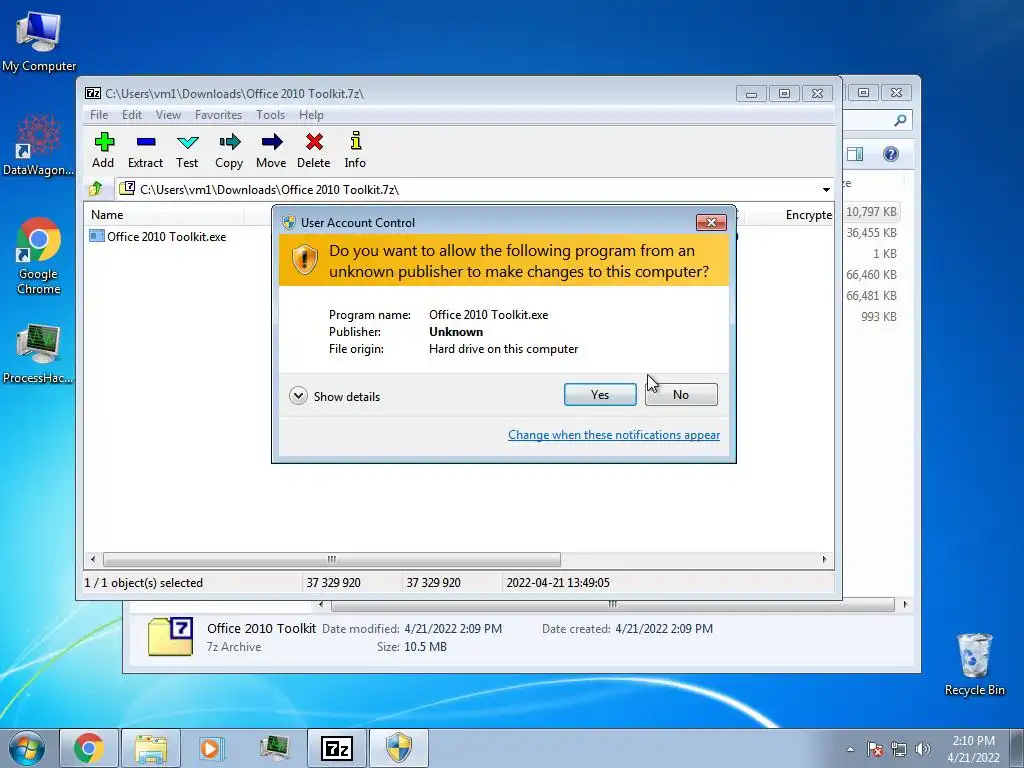1024x768 pixels.
Task: Click the 66,460 KB size entry
Action: (871, 274)
